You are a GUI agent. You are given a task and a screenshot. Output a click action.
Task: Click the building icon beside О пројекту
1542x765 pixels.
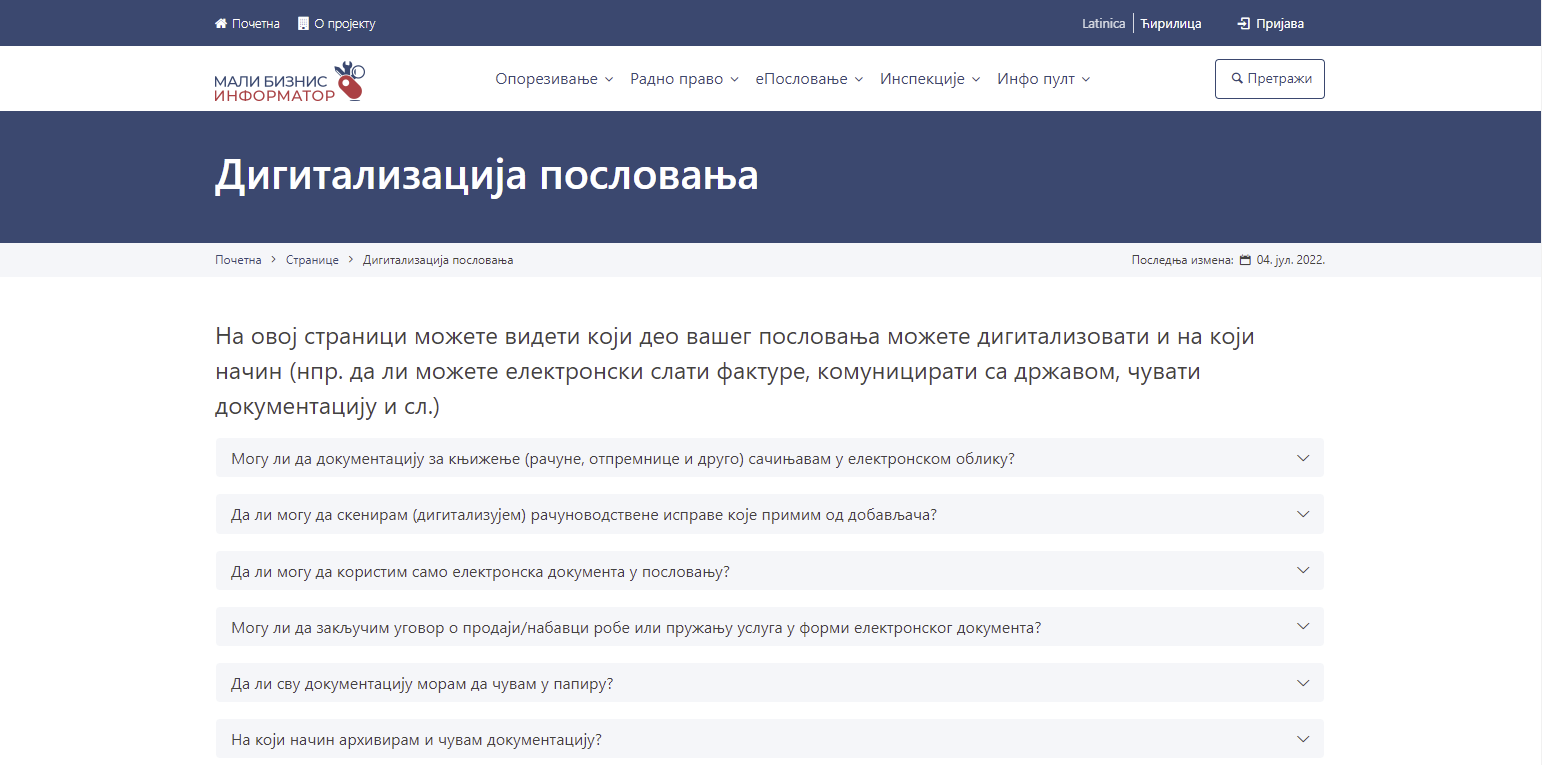tap(303, 23)
